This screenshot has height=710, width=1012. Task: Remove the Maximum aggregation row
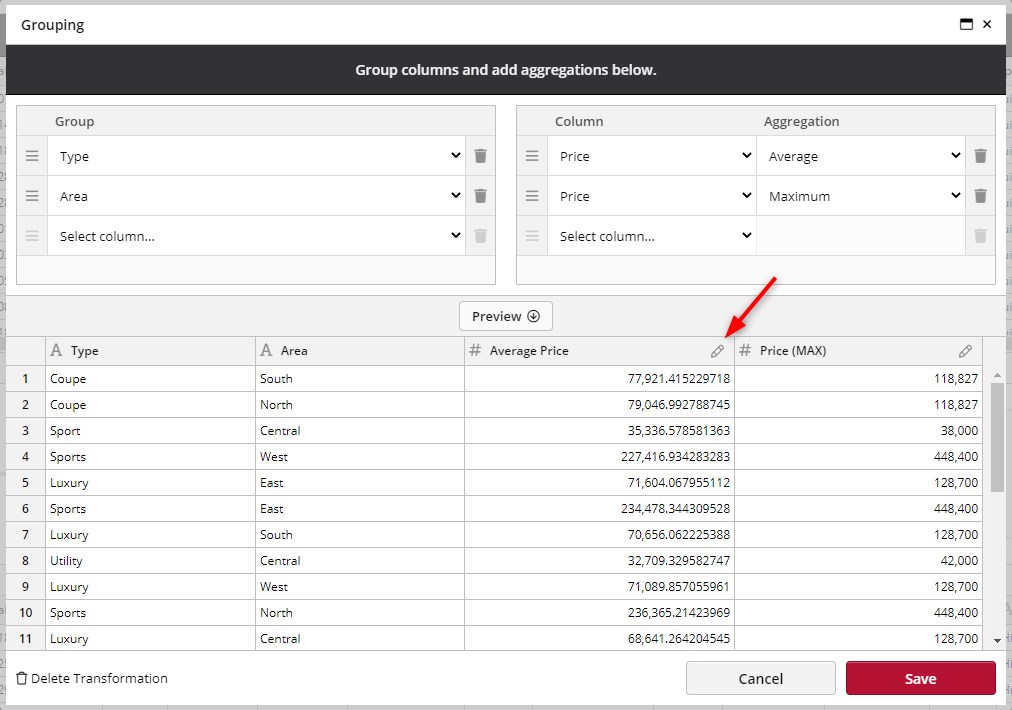click(980, 196)
